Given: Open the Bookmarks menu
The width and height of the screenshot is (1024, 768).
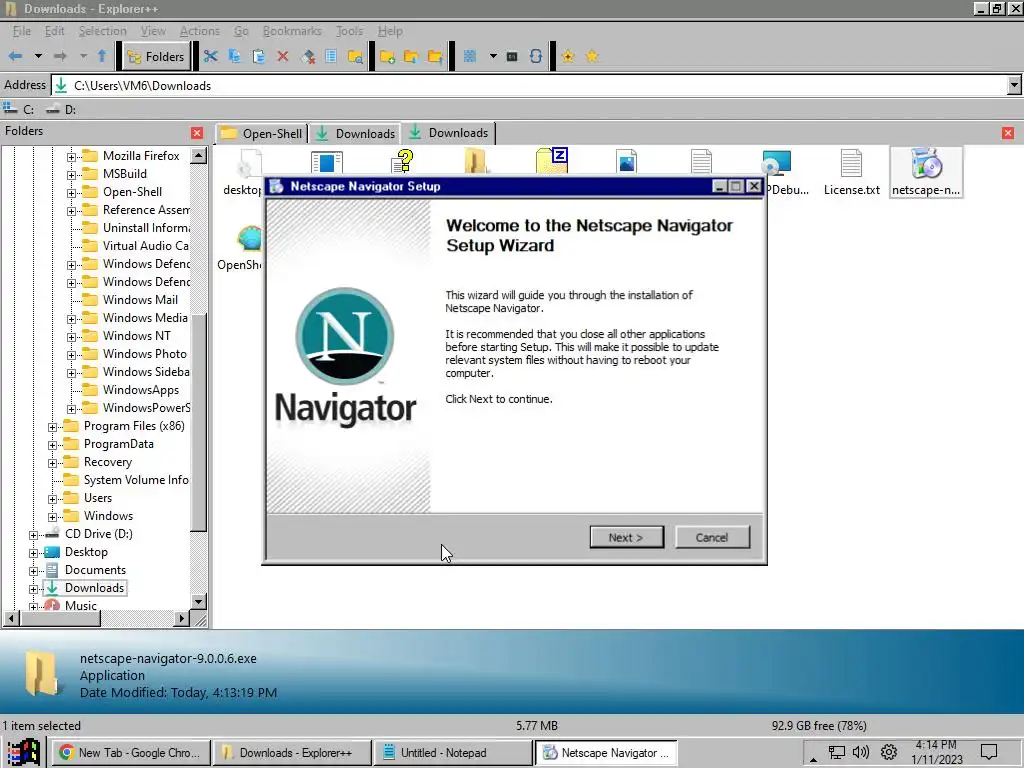Looking at the screenshot, I should [x=292, y=31].
